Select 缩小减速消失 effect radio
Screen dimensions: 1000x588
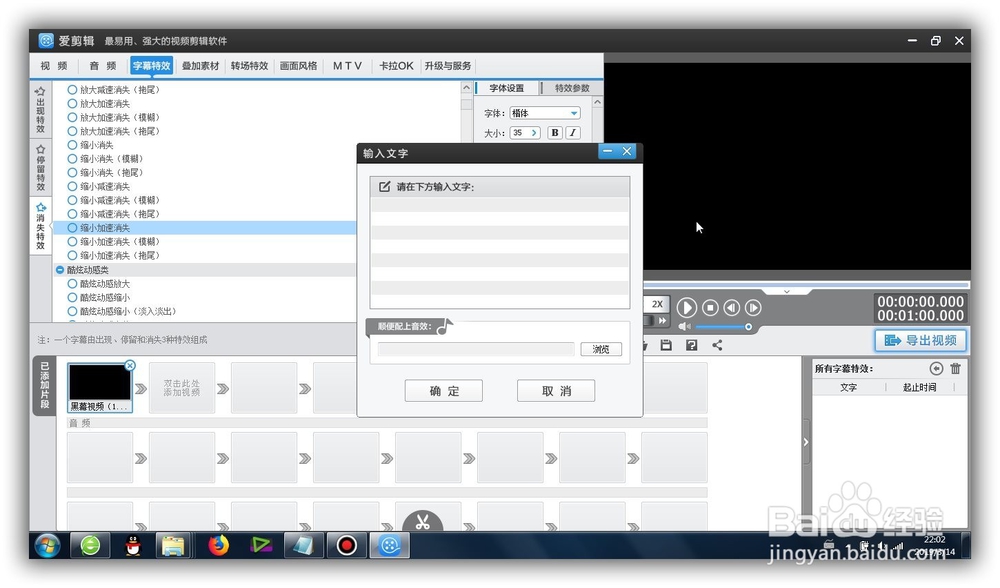(x=72, y=186)
